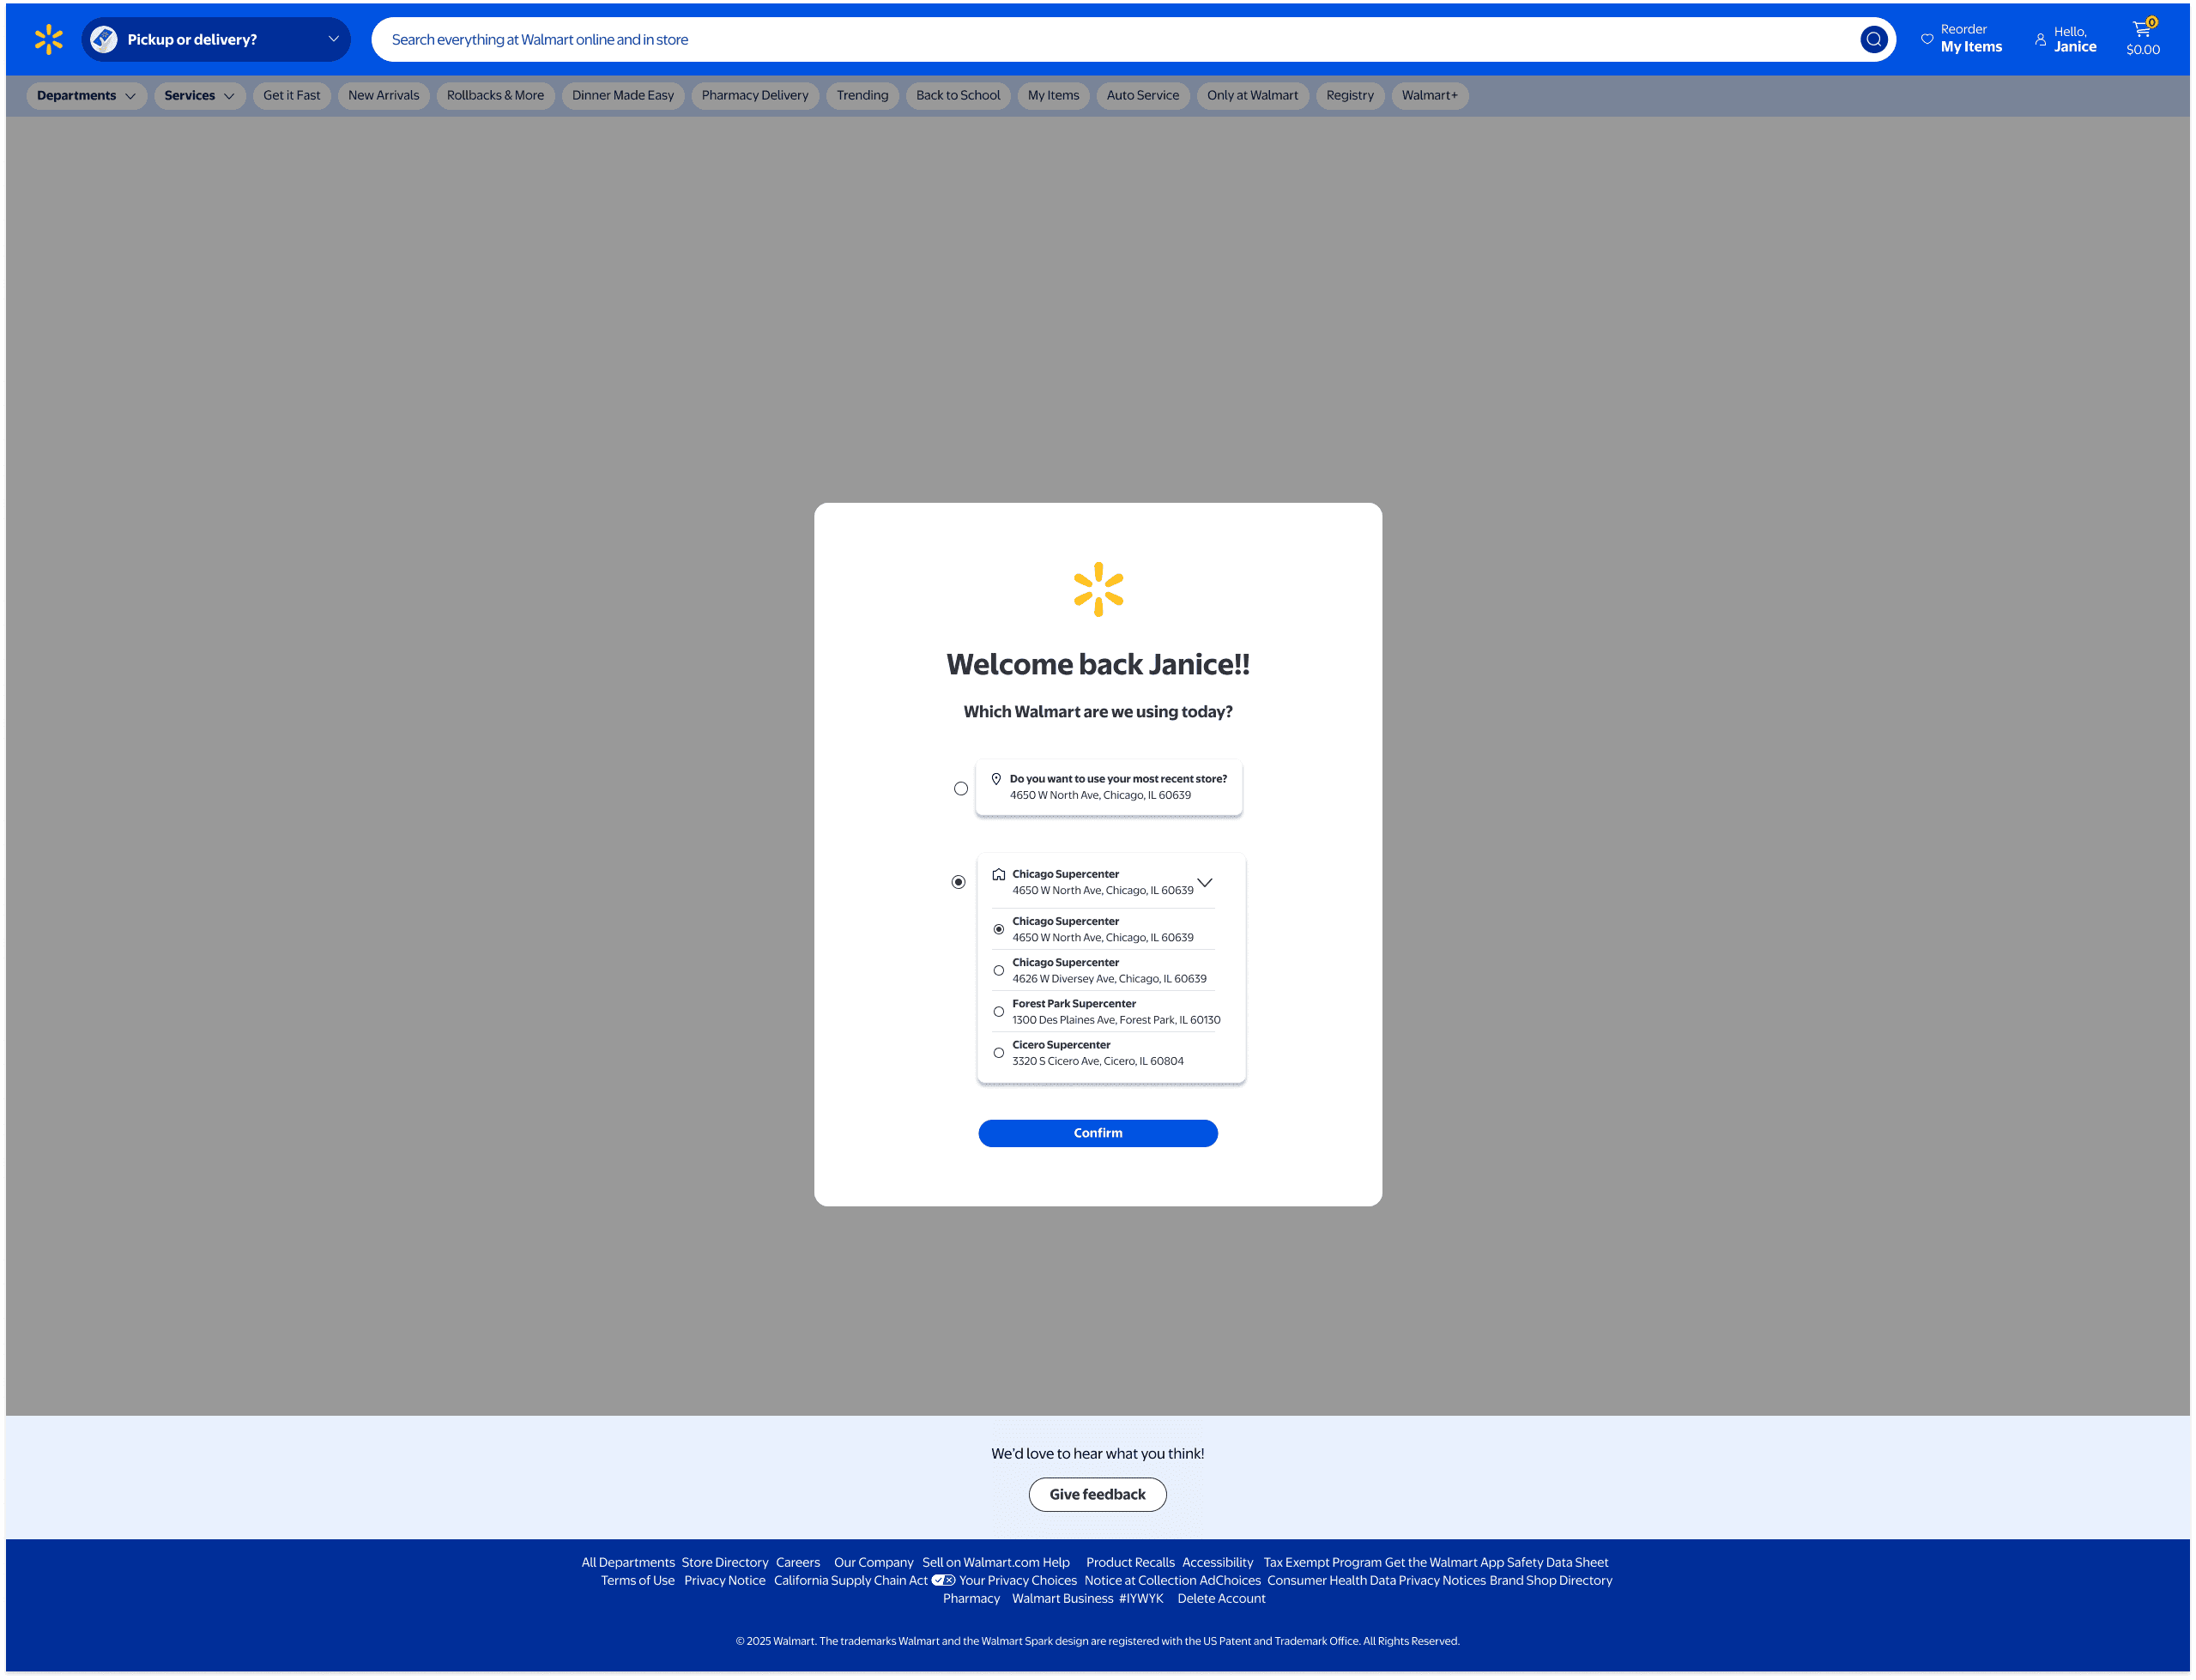Viewport: 2196px width, 1680px height.
Task: Click the Pickup or delivery badge icon
Action: point(104,40)
